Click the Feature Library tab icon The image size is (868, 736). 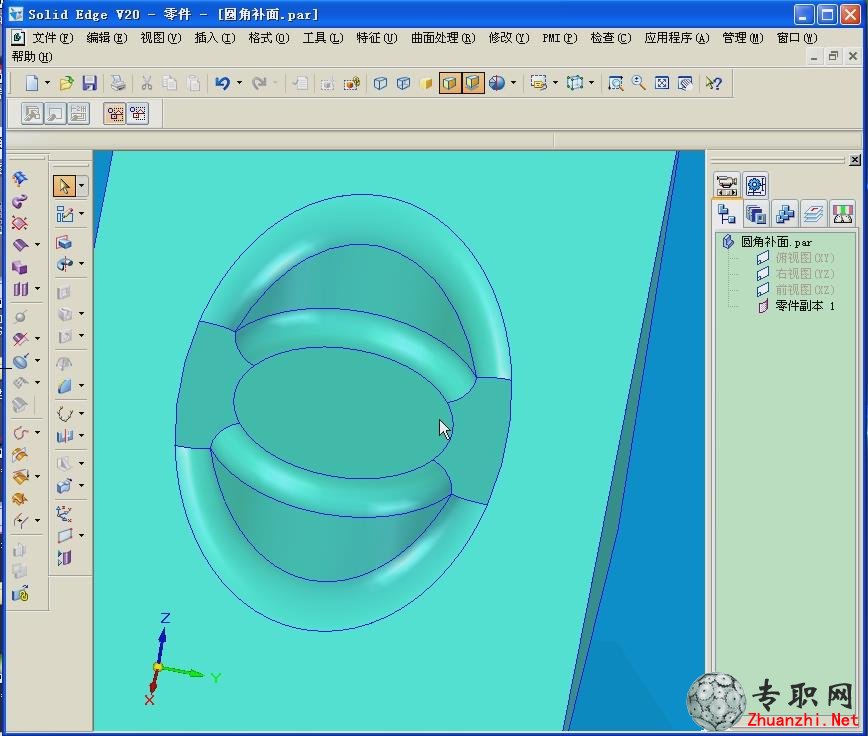(x=756, y=214)
